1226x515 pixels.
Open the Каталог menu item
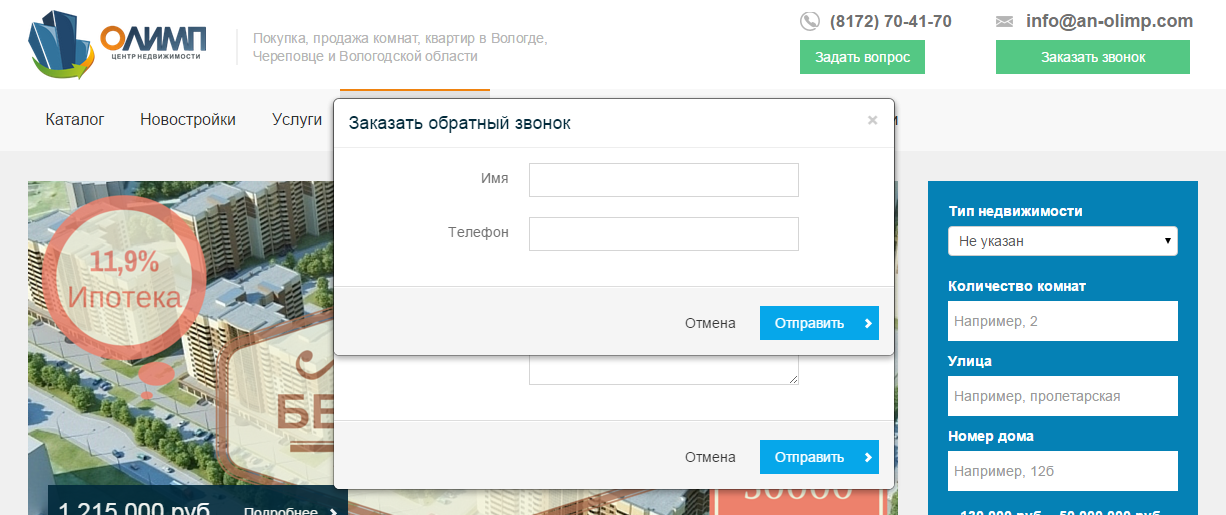[75, 120]
